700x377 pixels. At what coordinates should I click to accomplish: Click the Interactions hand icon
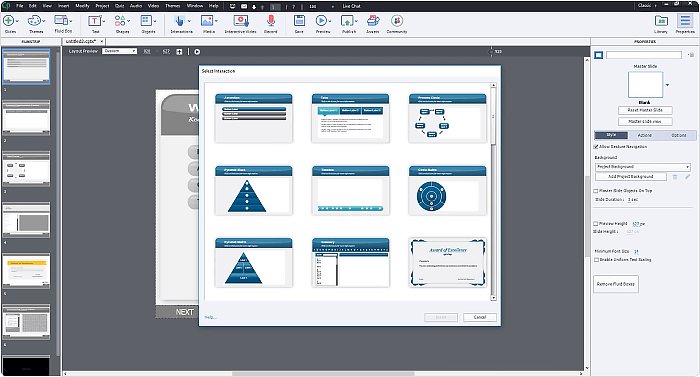pyautogui.click(x=179, y=21)
